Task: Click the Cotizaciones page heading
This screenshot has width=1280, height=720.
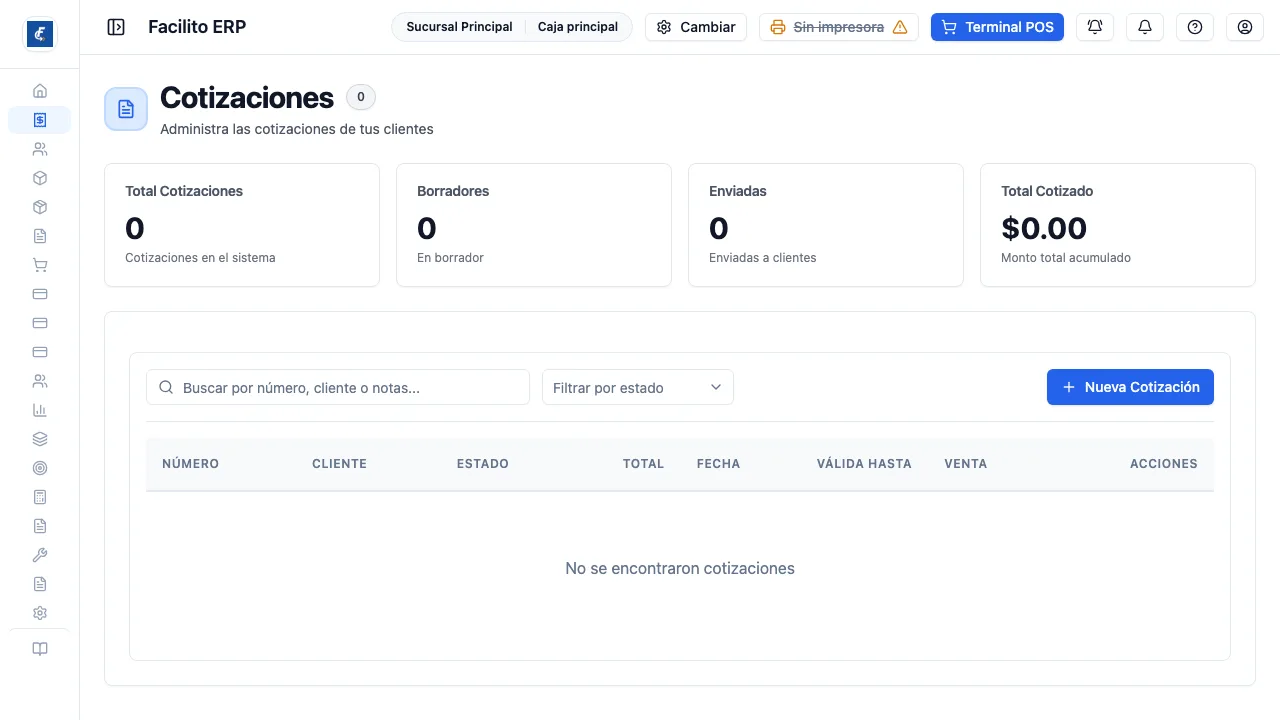Action: point(247,98)
